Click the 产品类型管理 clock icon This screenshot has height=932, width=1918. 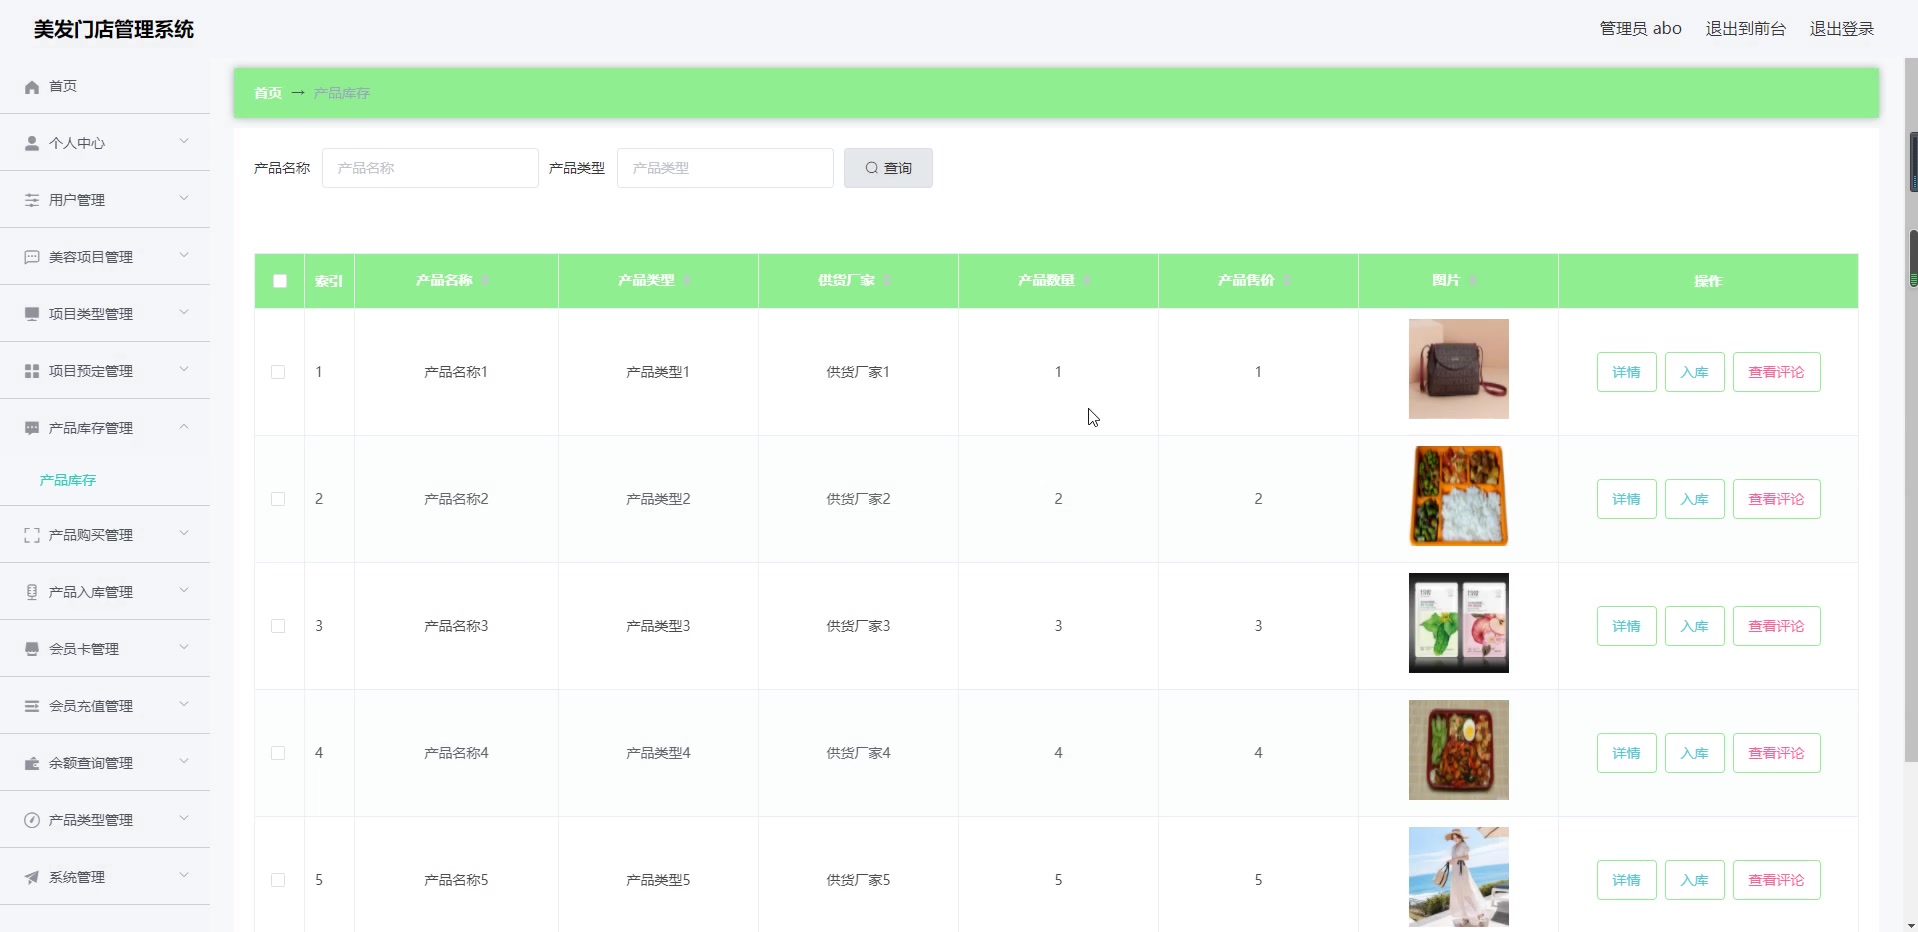point(31,820)
